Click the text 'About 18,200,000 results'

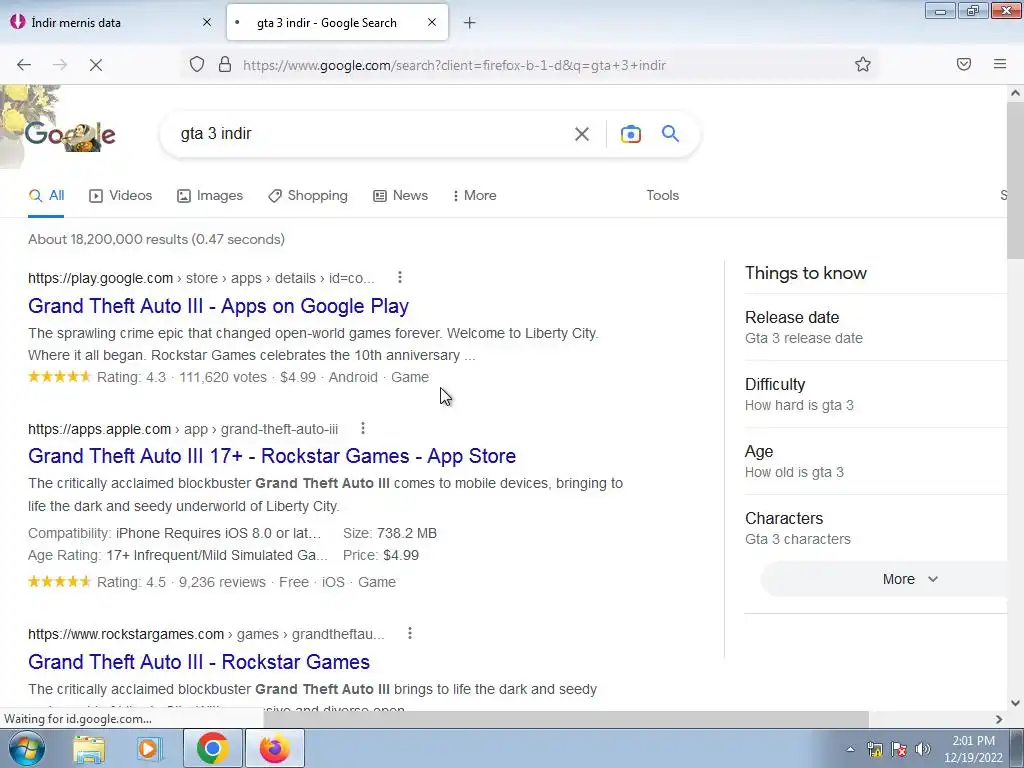tap(108, 239)
